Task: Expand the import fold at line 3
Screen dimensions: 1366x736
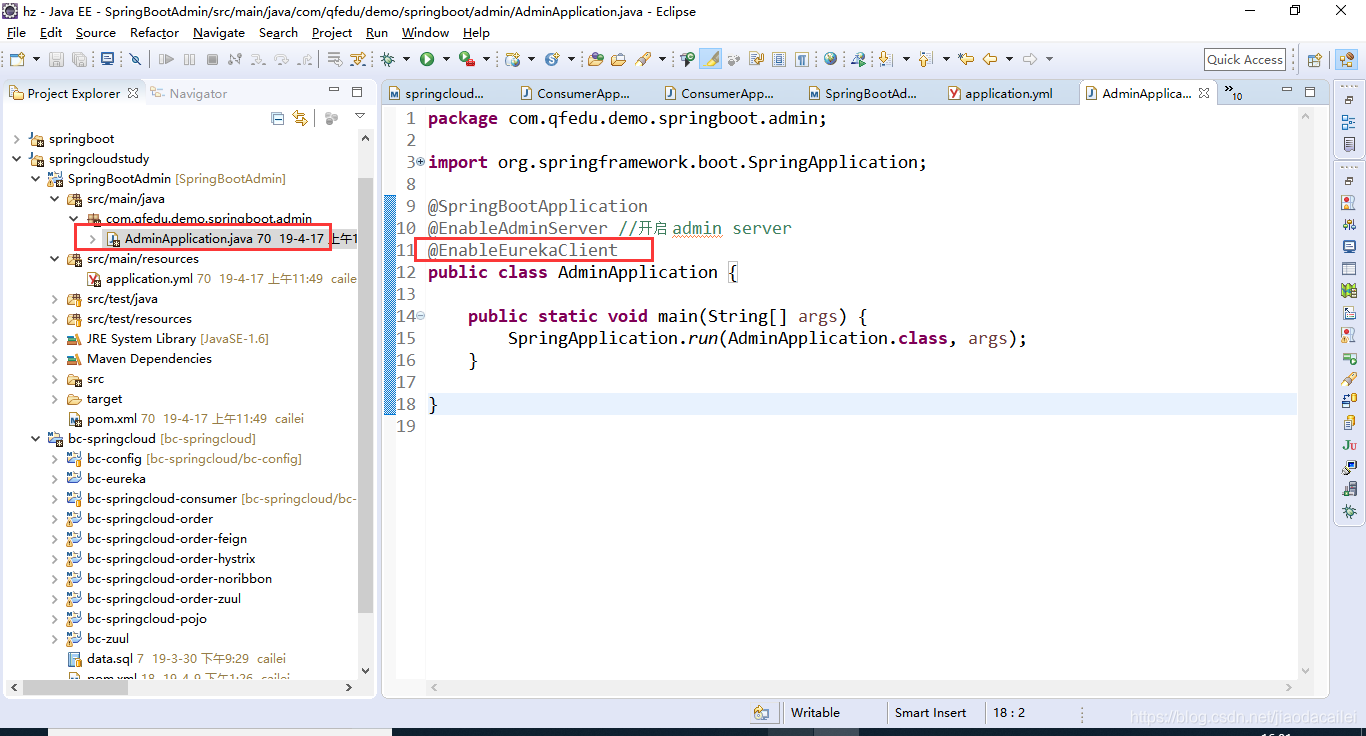Action: (420, 161)
